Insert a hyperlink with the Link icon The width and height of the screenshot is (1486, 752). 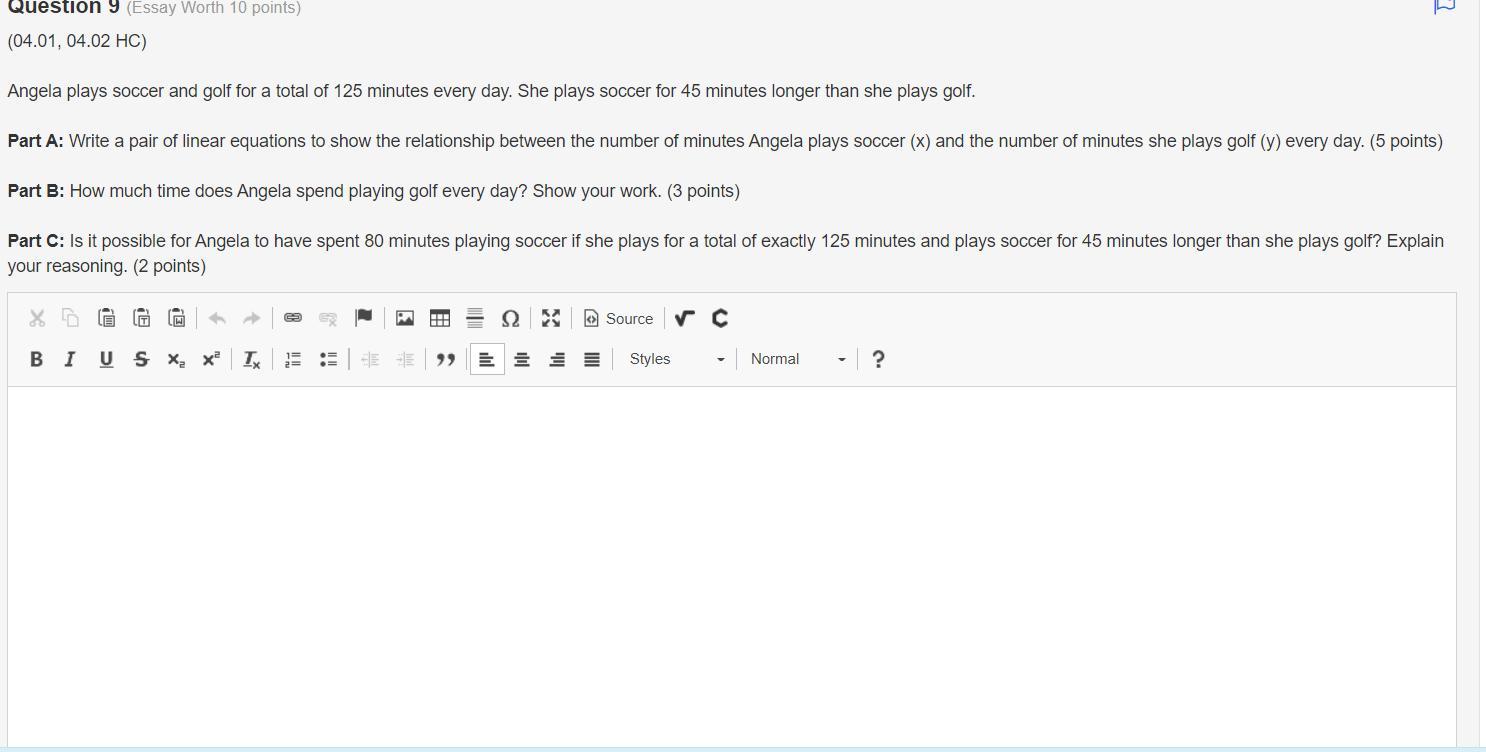(293, 318)
